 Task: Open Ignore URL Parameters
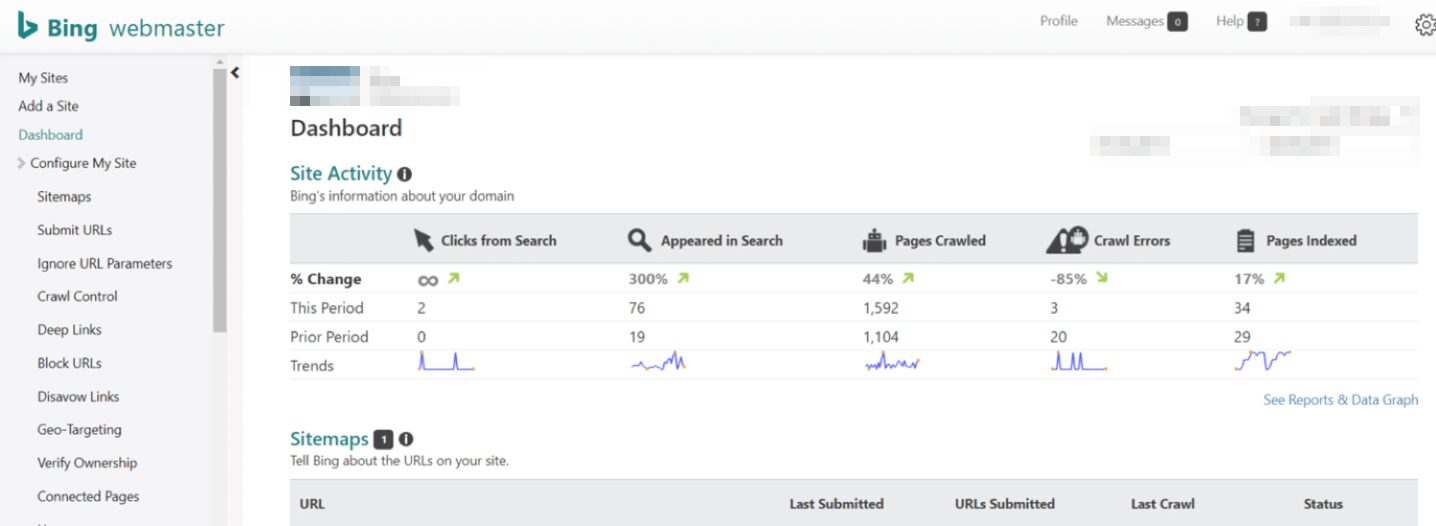[x=105, y=264]
